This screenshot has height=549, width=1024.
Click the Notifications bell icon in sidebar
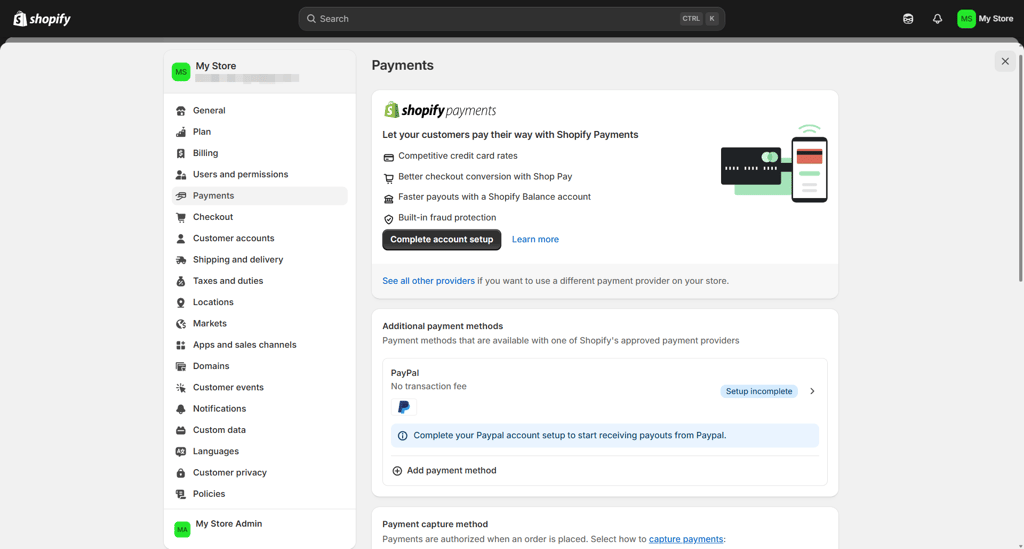click(x=181, y=409)
